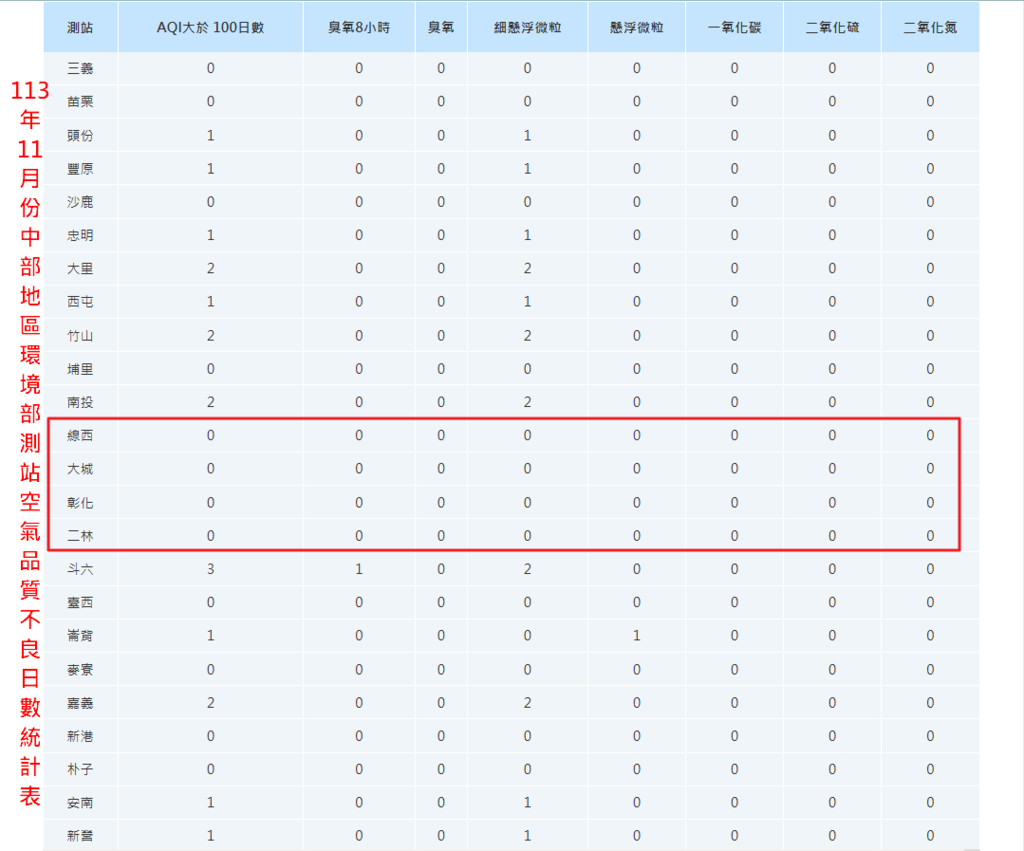This screenshot has height=851, width=1024.
Task: Select the 新營 station row label
Action: [x=81, y=835]
